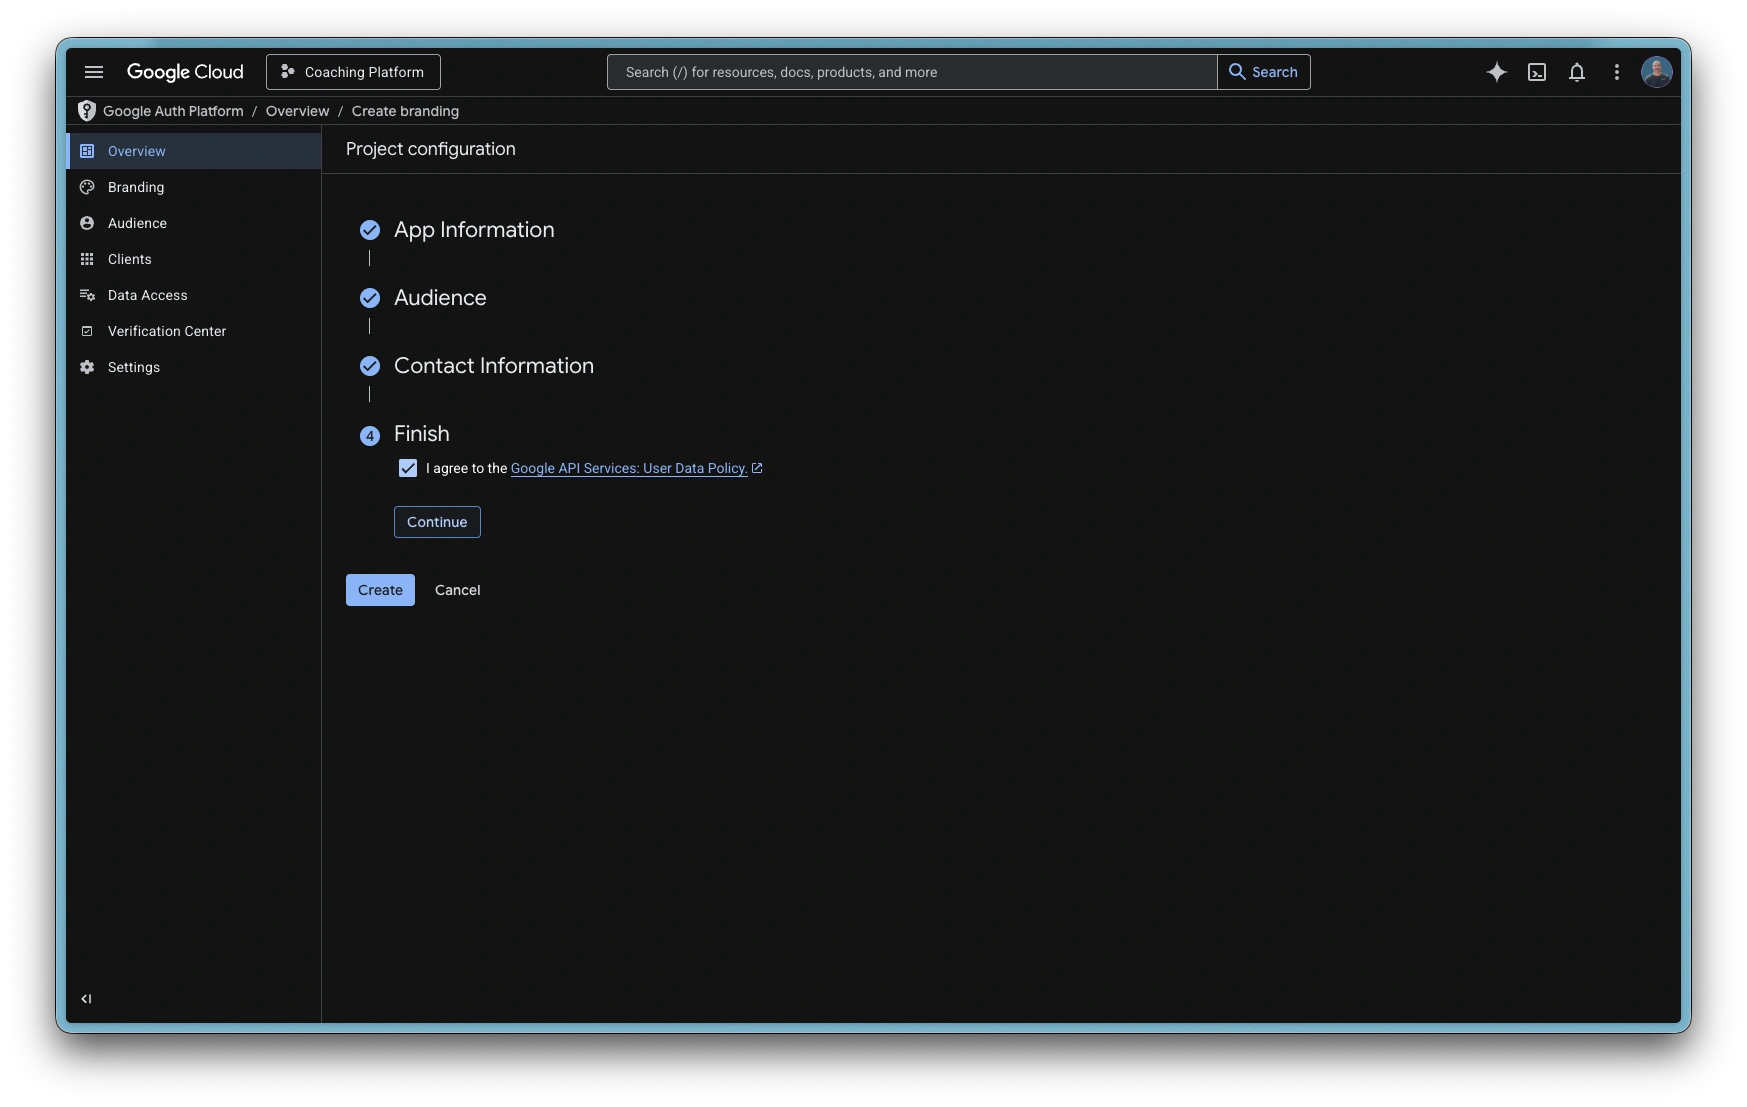Open the main navigation hamburger menu
The width and height of the screenshot is (1747, 1107).
(94, 72)
